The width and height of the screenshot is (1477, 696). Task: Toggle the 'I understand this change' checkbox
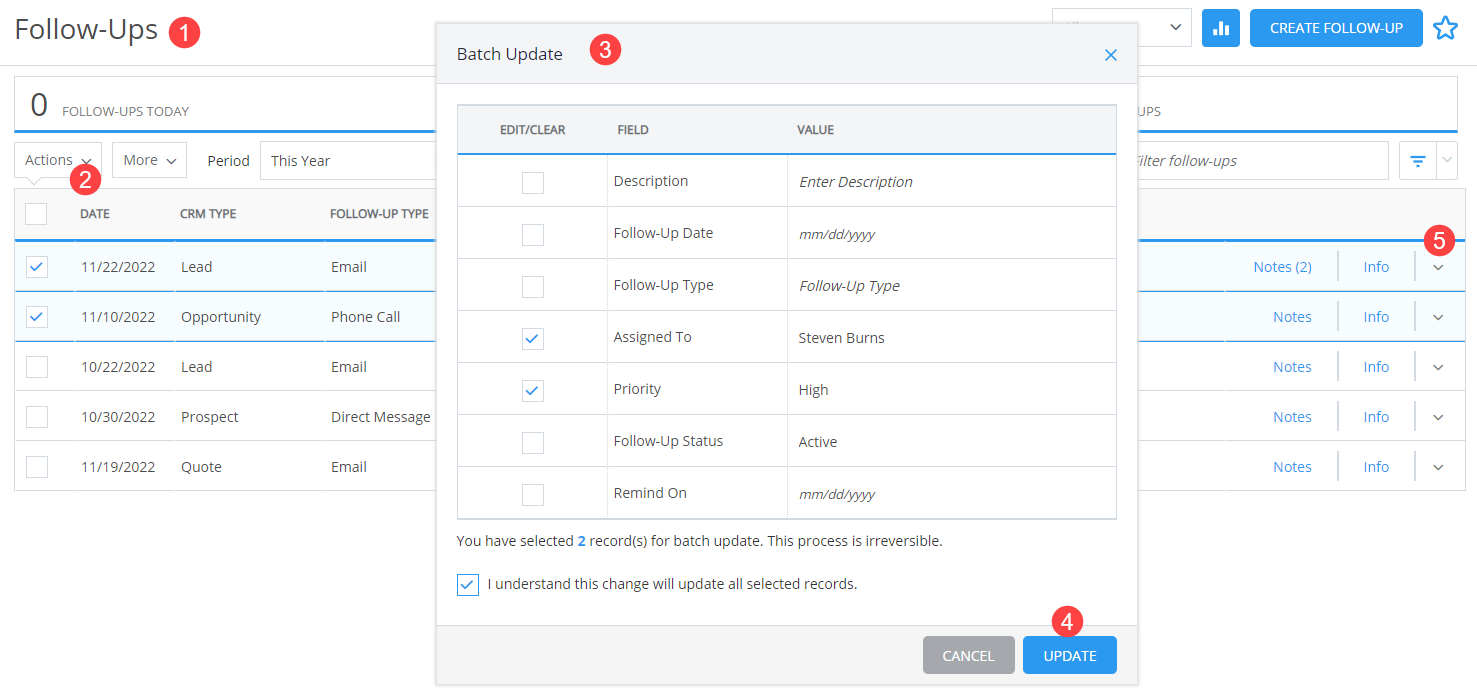click(x=467, y=584)
